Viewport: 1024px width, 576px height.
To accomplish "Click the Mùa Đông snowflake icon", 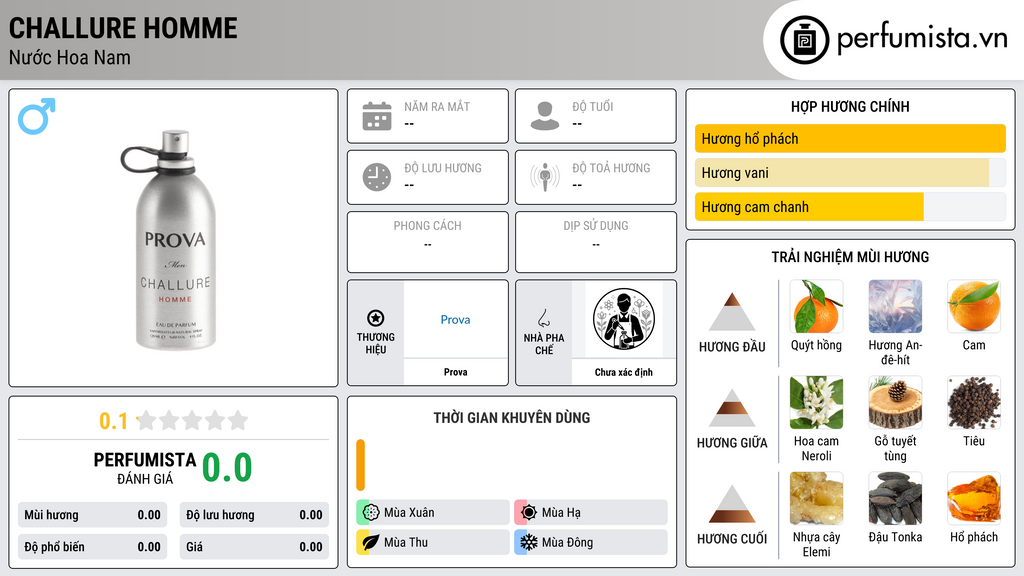I will [528, 542].
